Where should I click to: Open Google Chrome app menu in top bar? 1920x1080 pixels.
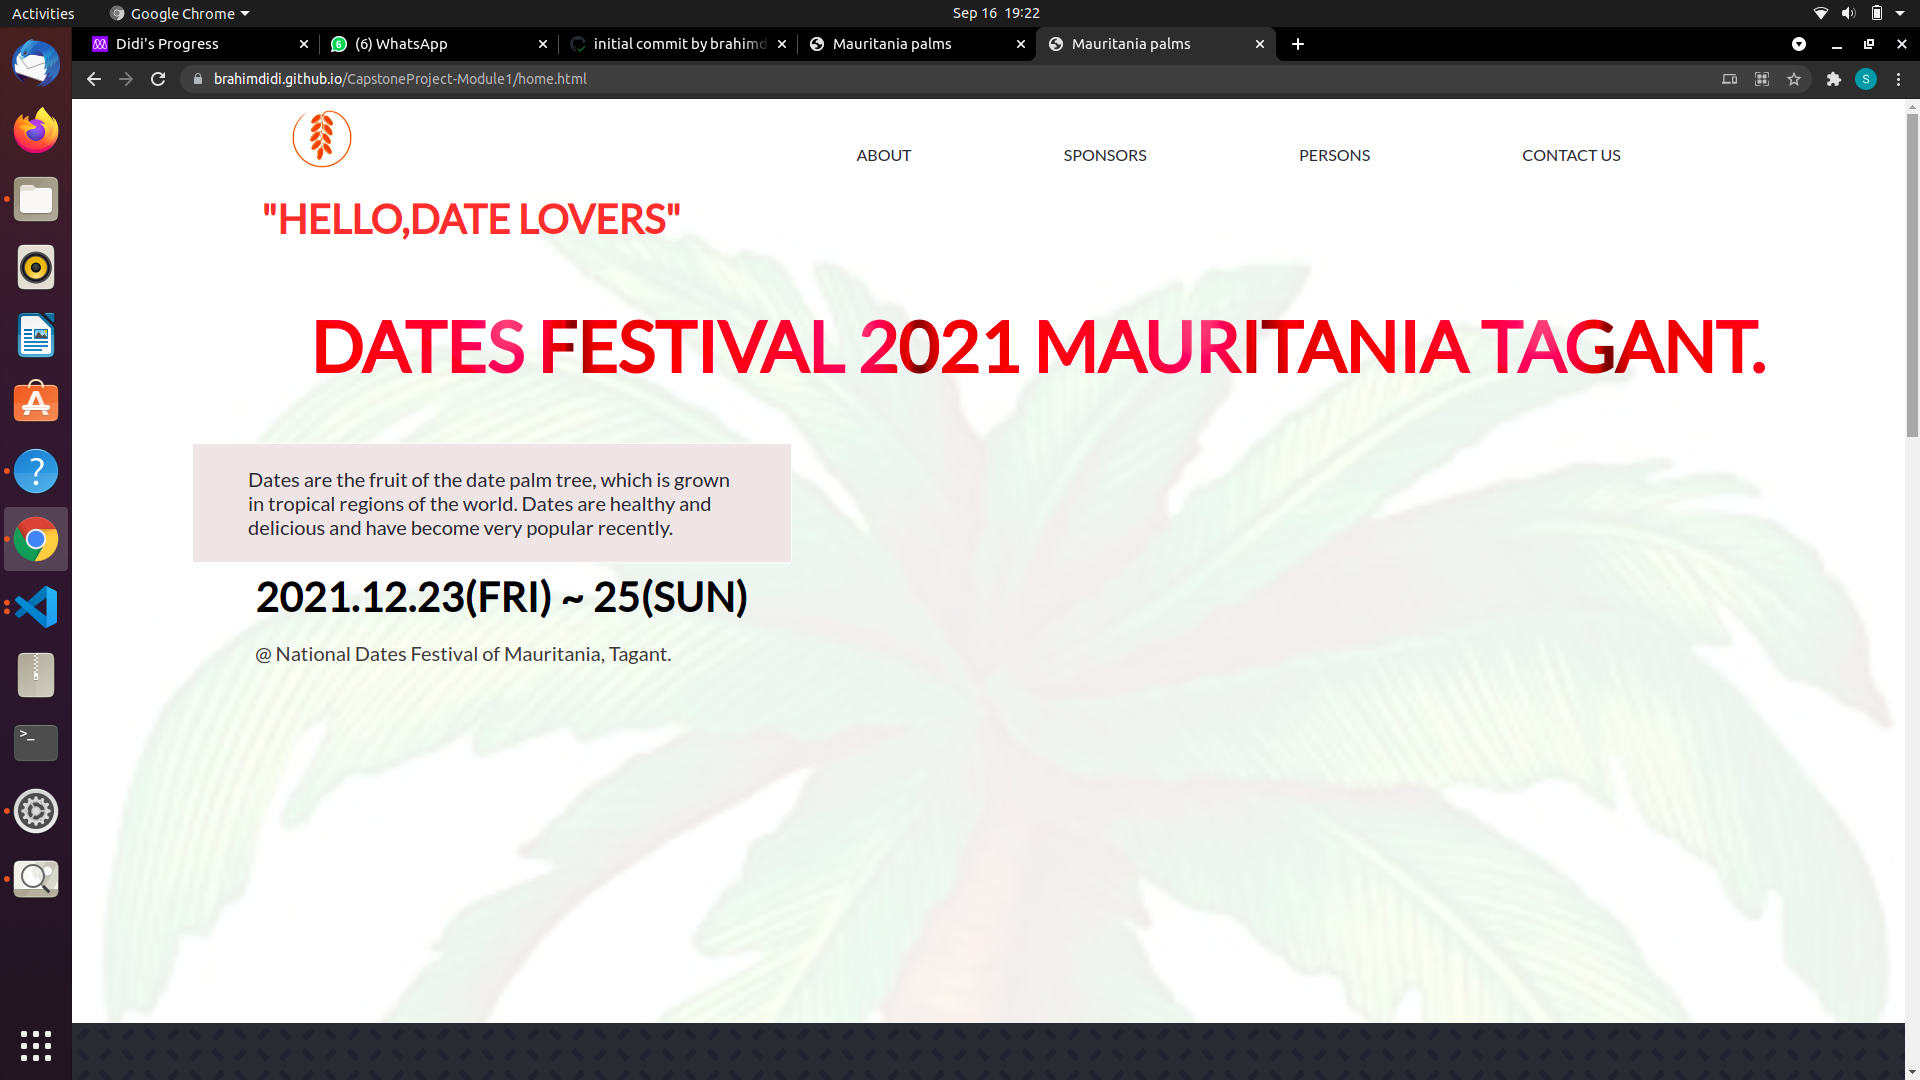click(x=180, y=13)
